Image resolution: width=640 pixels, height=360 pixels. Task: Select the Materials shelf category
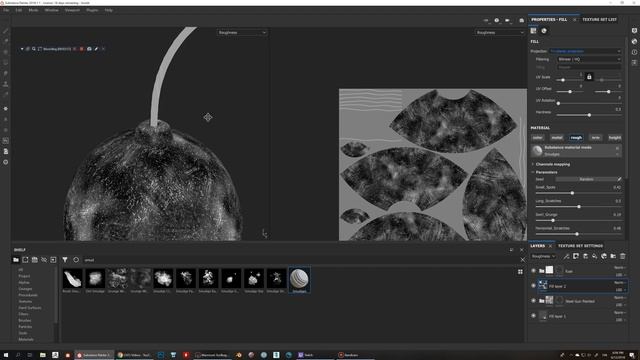[26, 340]
